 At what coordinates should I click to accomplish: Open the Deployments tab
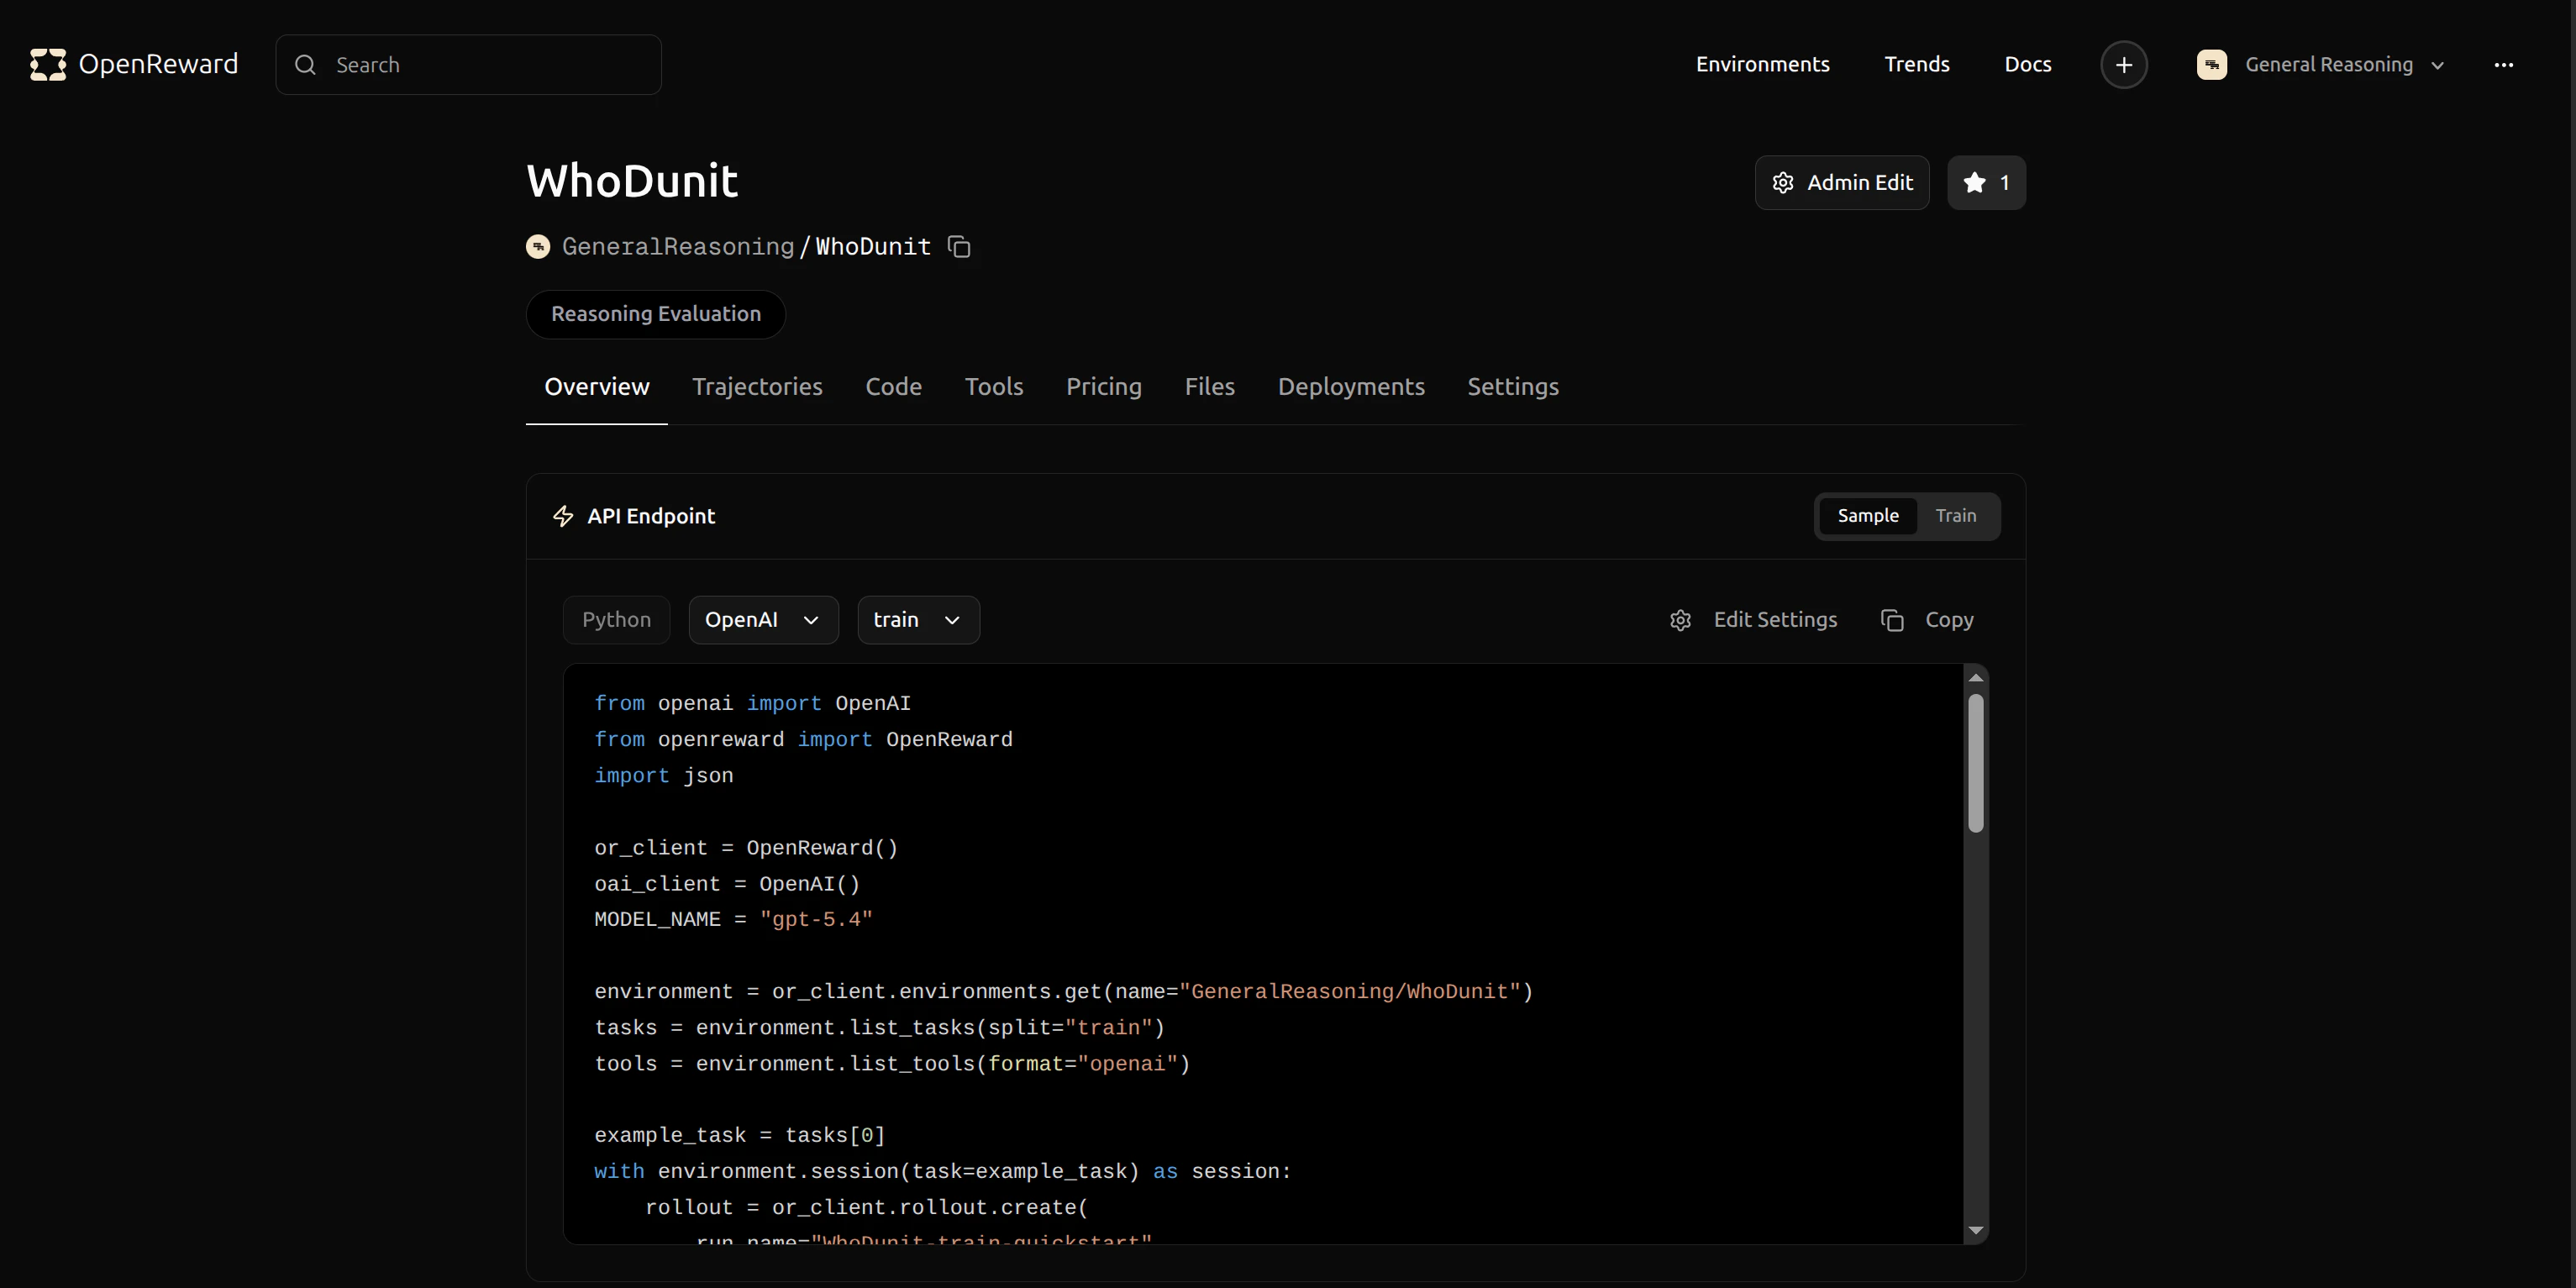[1350, 387]
